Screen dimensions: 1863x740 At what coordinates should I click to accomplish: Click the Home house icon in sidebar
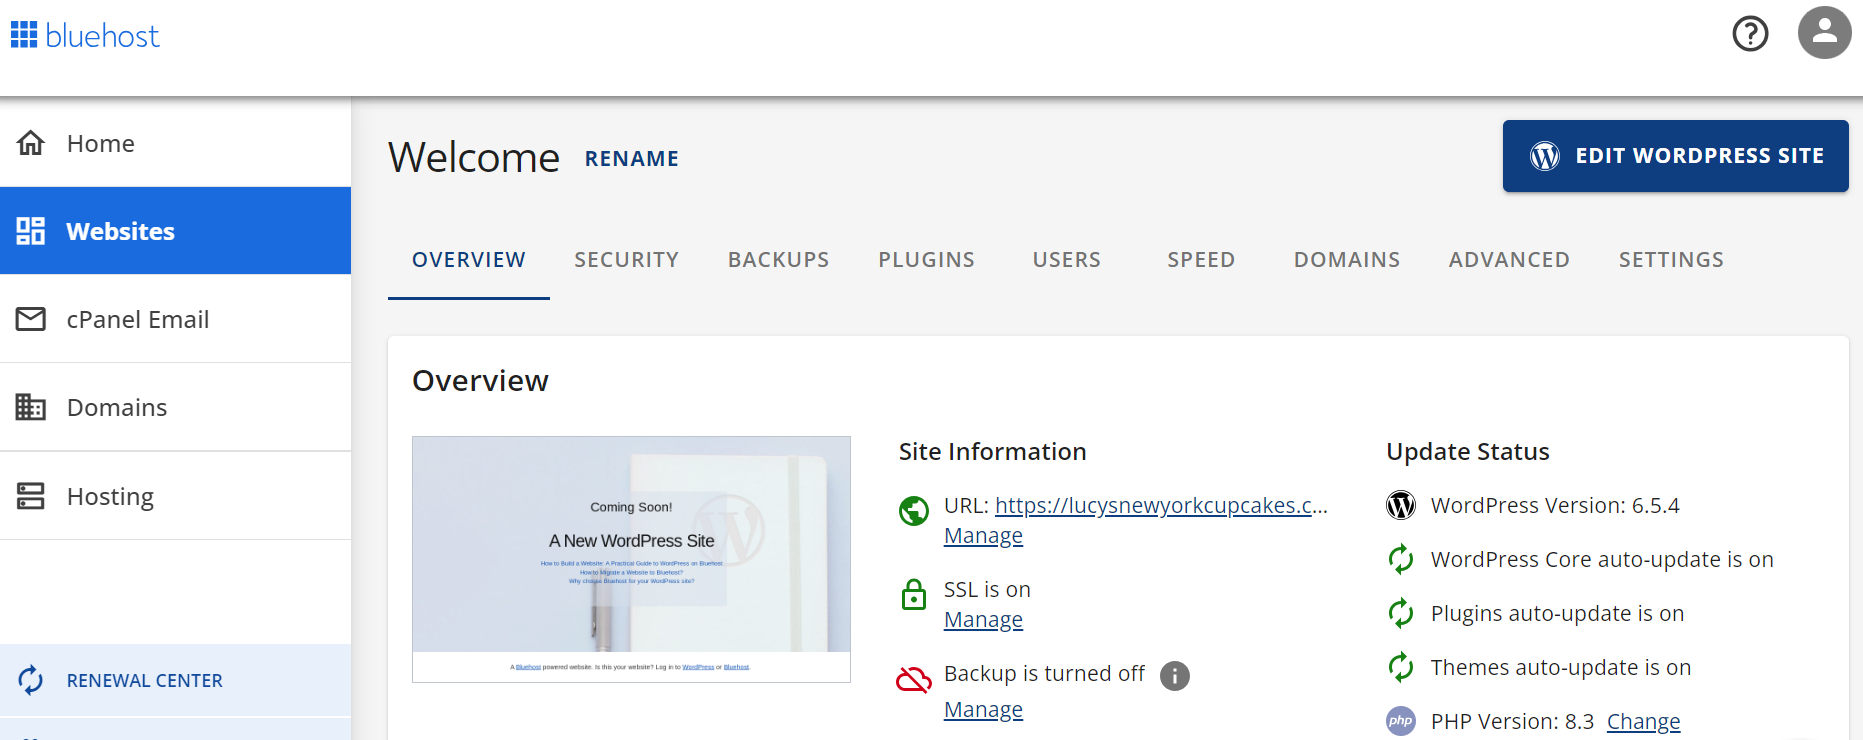[31, 143]
